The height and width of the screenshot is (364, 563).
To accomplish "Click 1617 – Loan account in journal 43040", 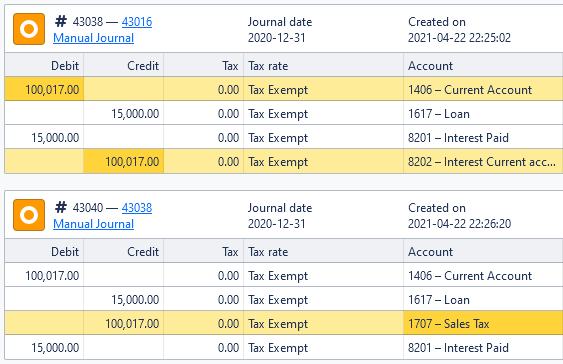I will click(x=439, y=300).
